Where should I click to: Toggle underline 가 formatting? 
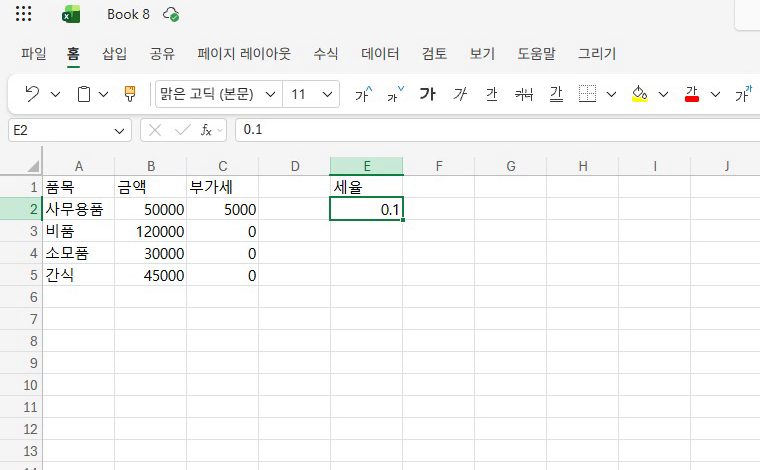coord(491,94)
